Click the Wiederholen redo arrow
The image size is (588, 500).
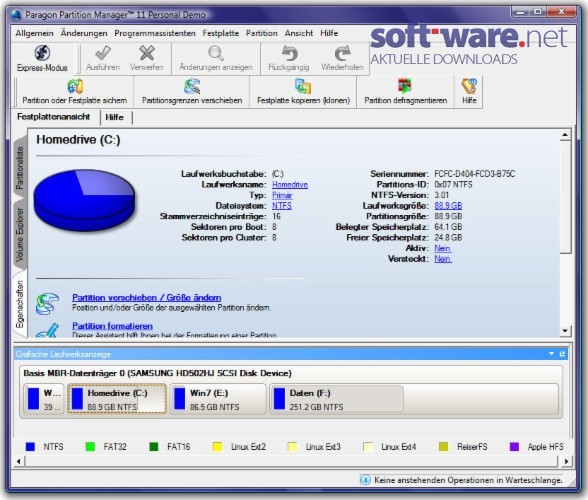tap(342, 53)
